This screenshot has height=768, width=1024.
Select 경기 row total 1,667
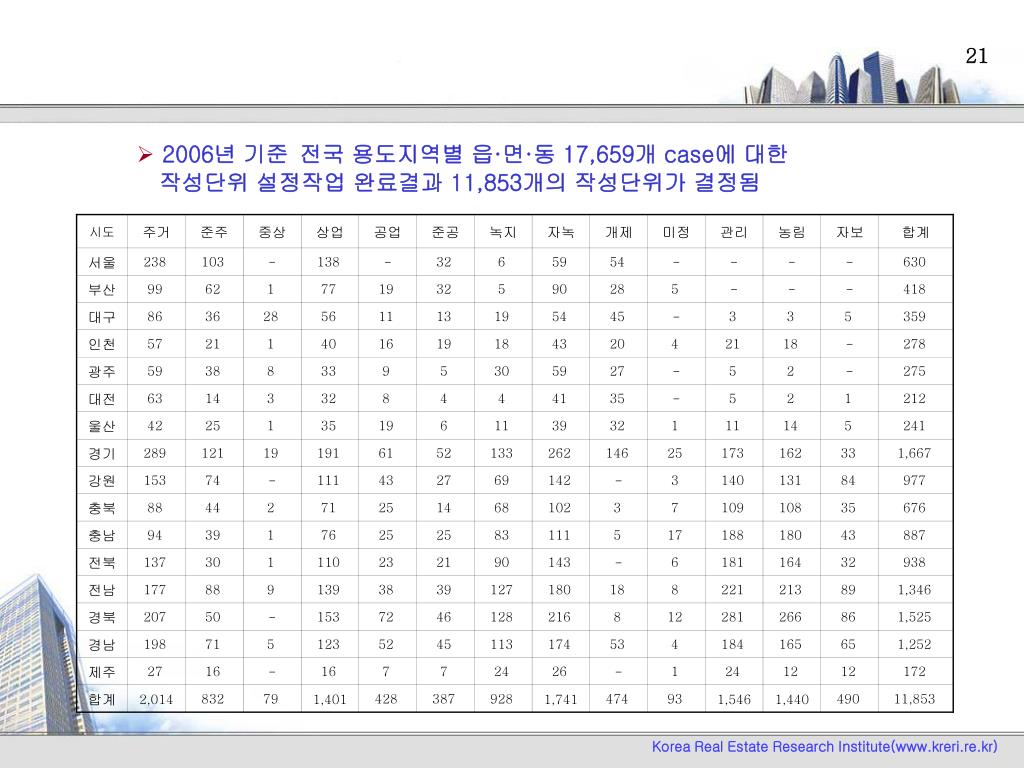(x=914, y=453)
